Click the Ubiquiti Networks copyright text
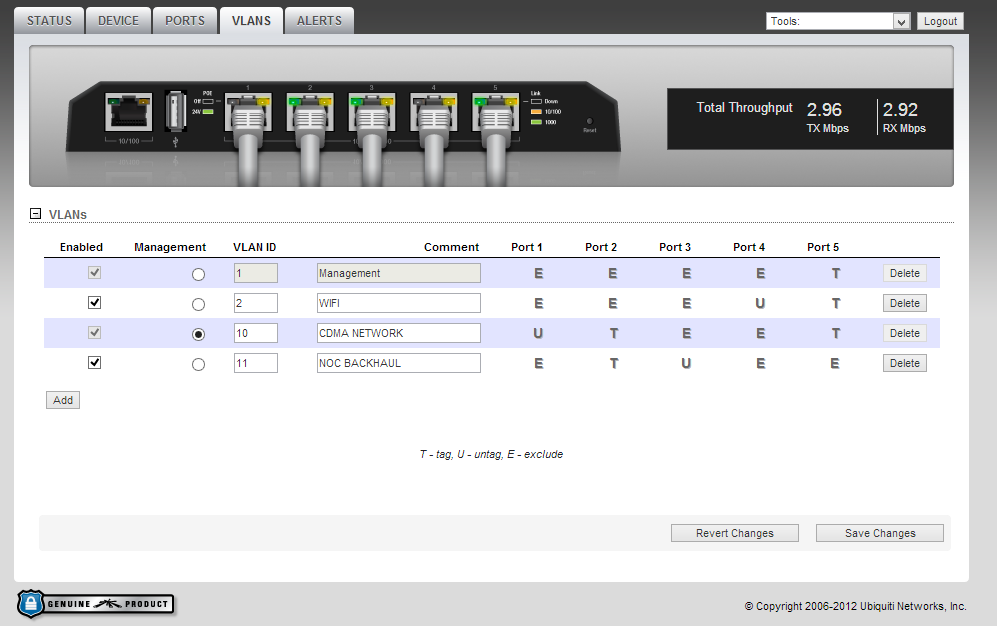 (855, 606)
